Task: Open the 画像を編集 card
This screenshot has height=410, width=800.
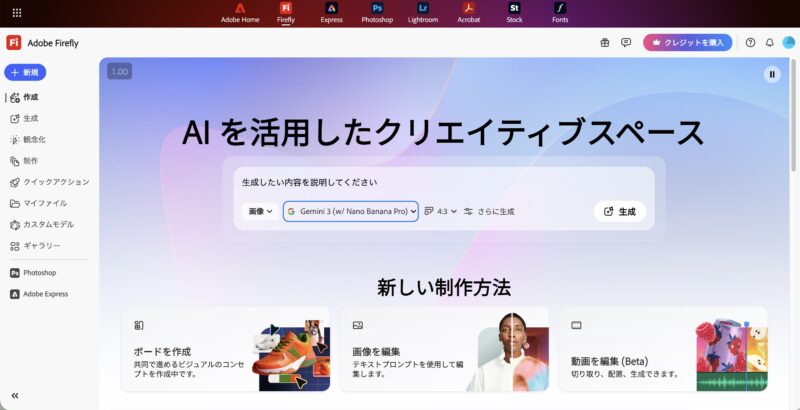Action: pos(444,349)
